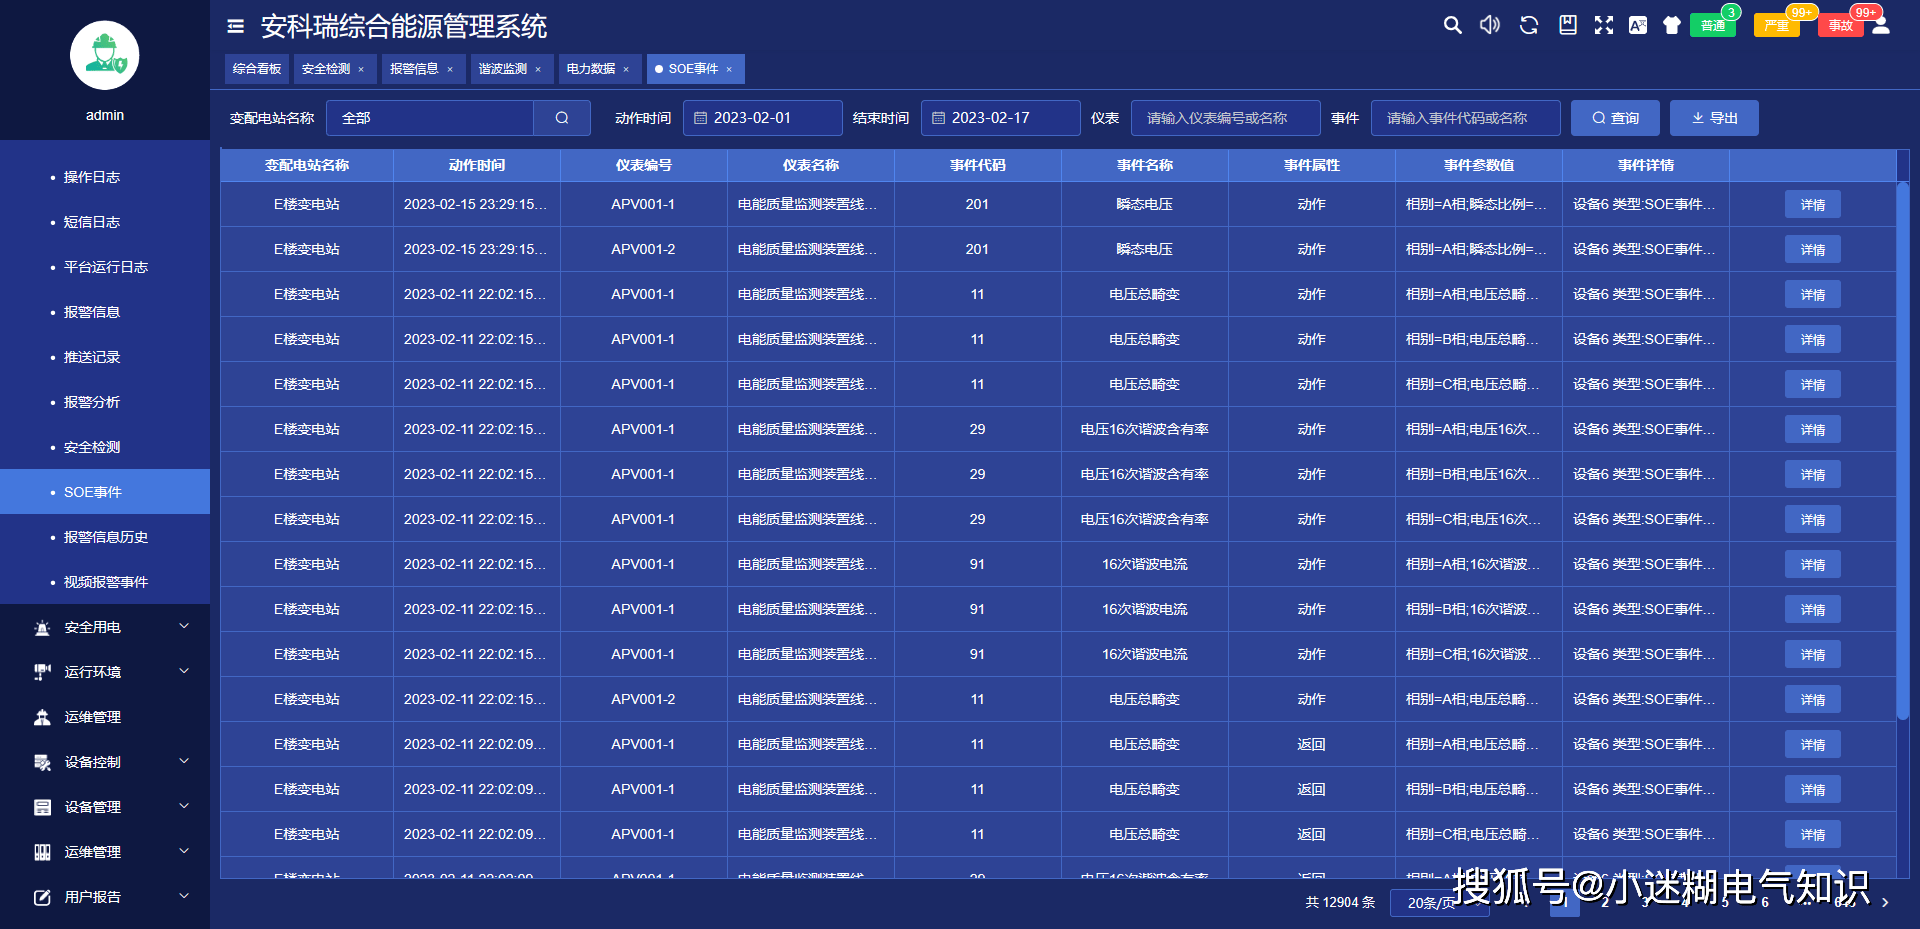
Task: Click the table vertical scrollbar
Action: (1903, 450)
